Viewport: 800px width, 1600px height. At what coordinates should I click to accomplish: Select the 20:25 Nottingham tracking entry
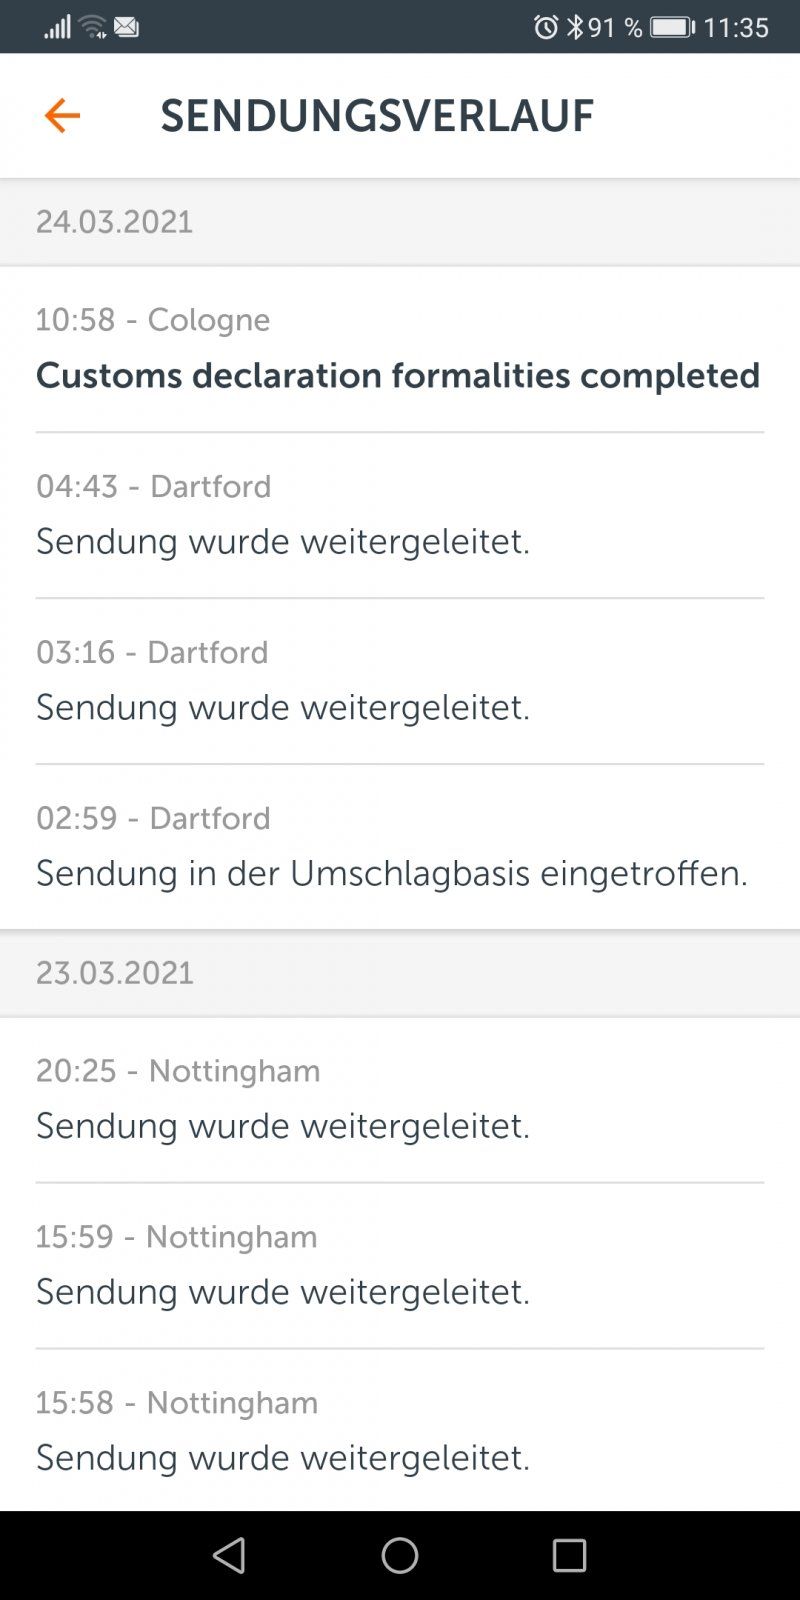point(400,1099)
